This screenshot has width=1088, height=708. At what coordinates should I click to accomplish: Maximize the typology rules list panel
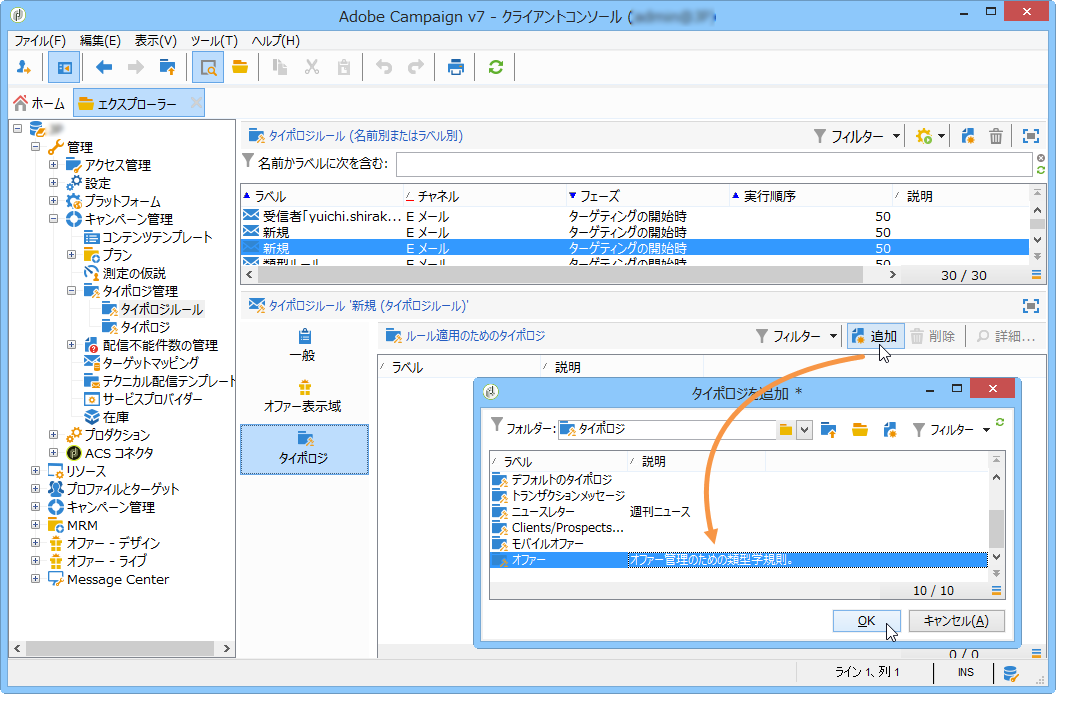(1031, 136)
